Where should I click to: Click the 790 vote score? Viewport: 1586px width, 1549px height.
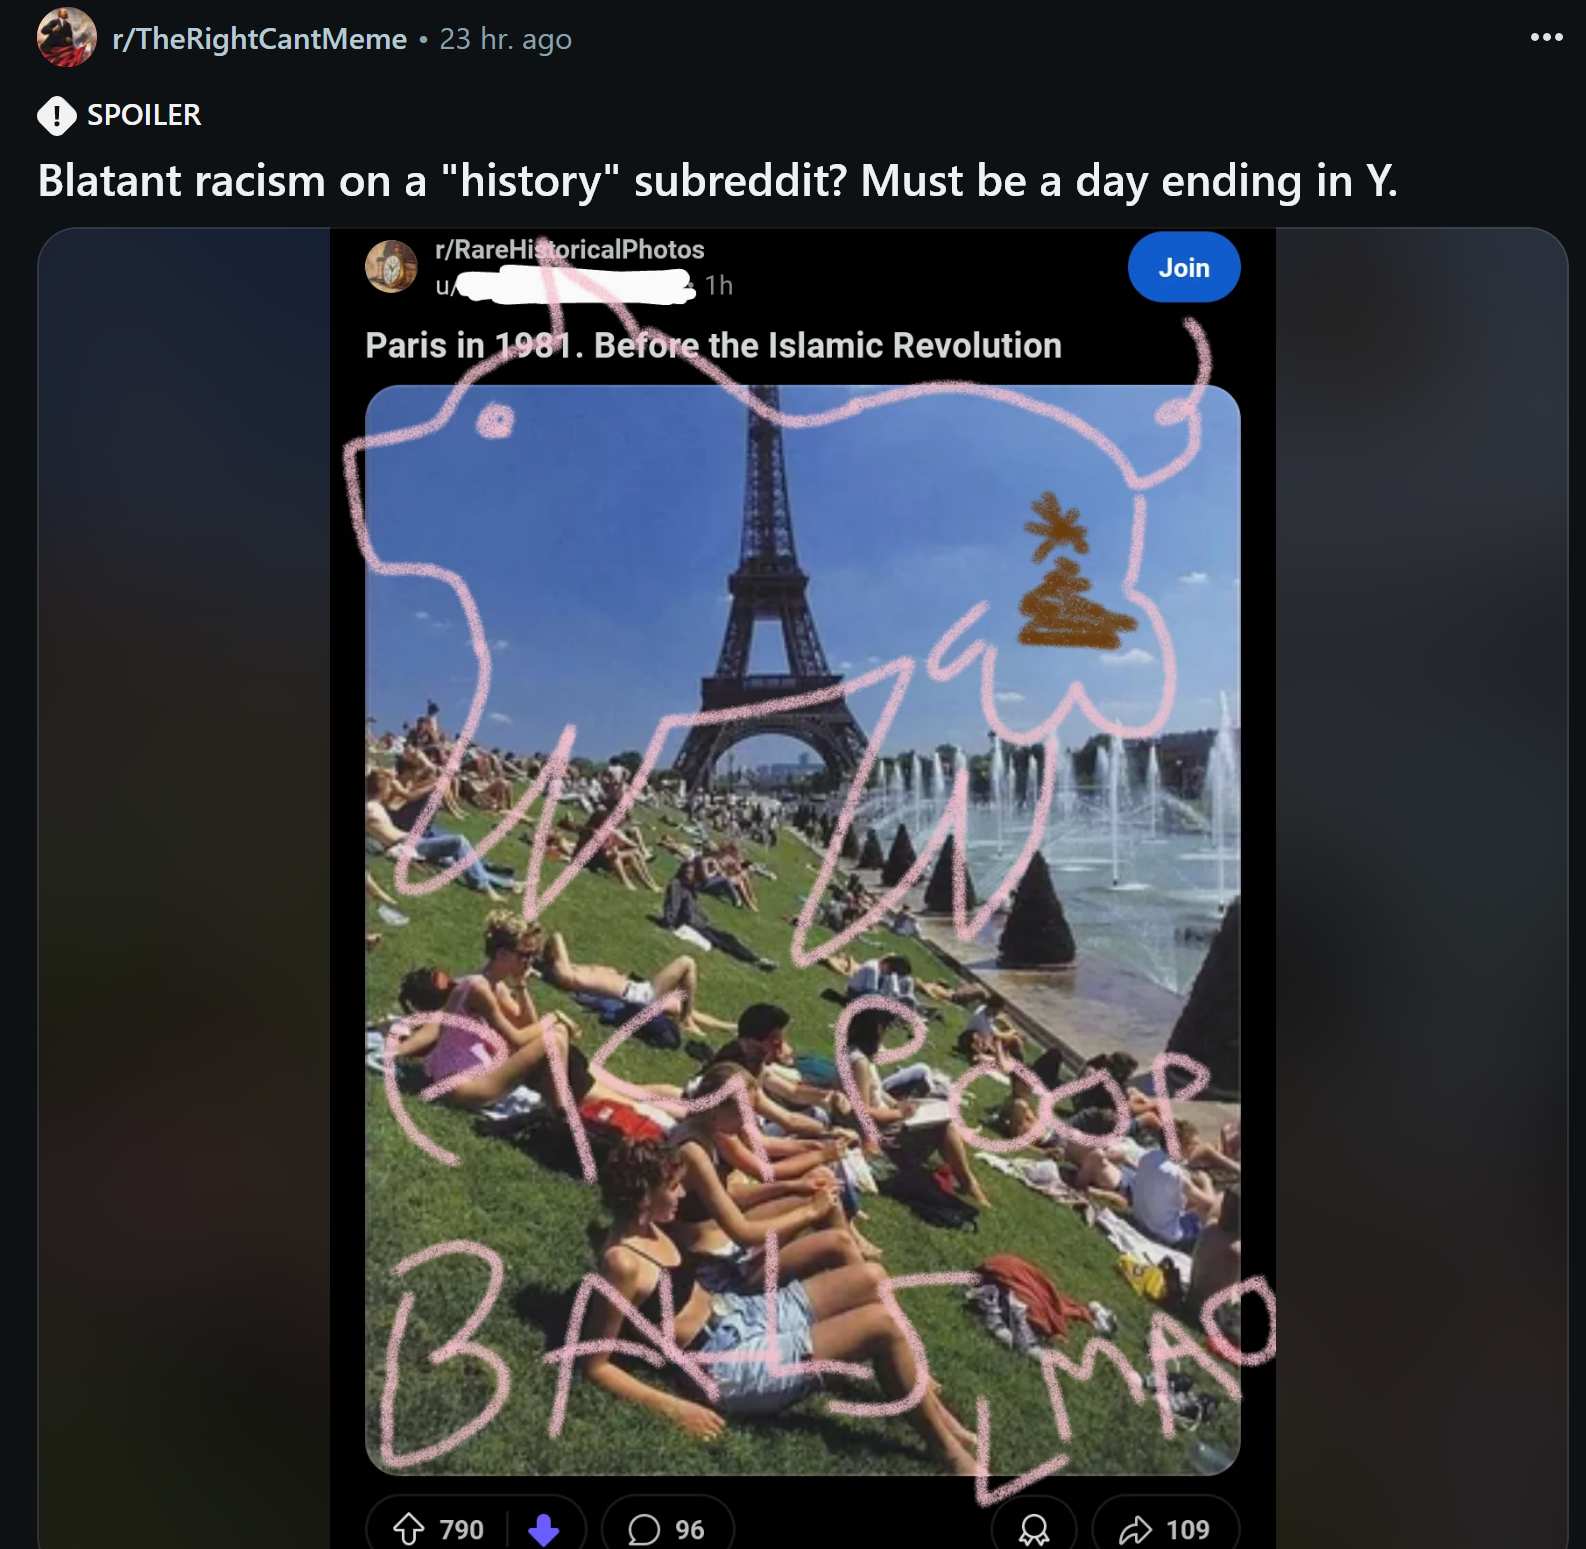461,1530
